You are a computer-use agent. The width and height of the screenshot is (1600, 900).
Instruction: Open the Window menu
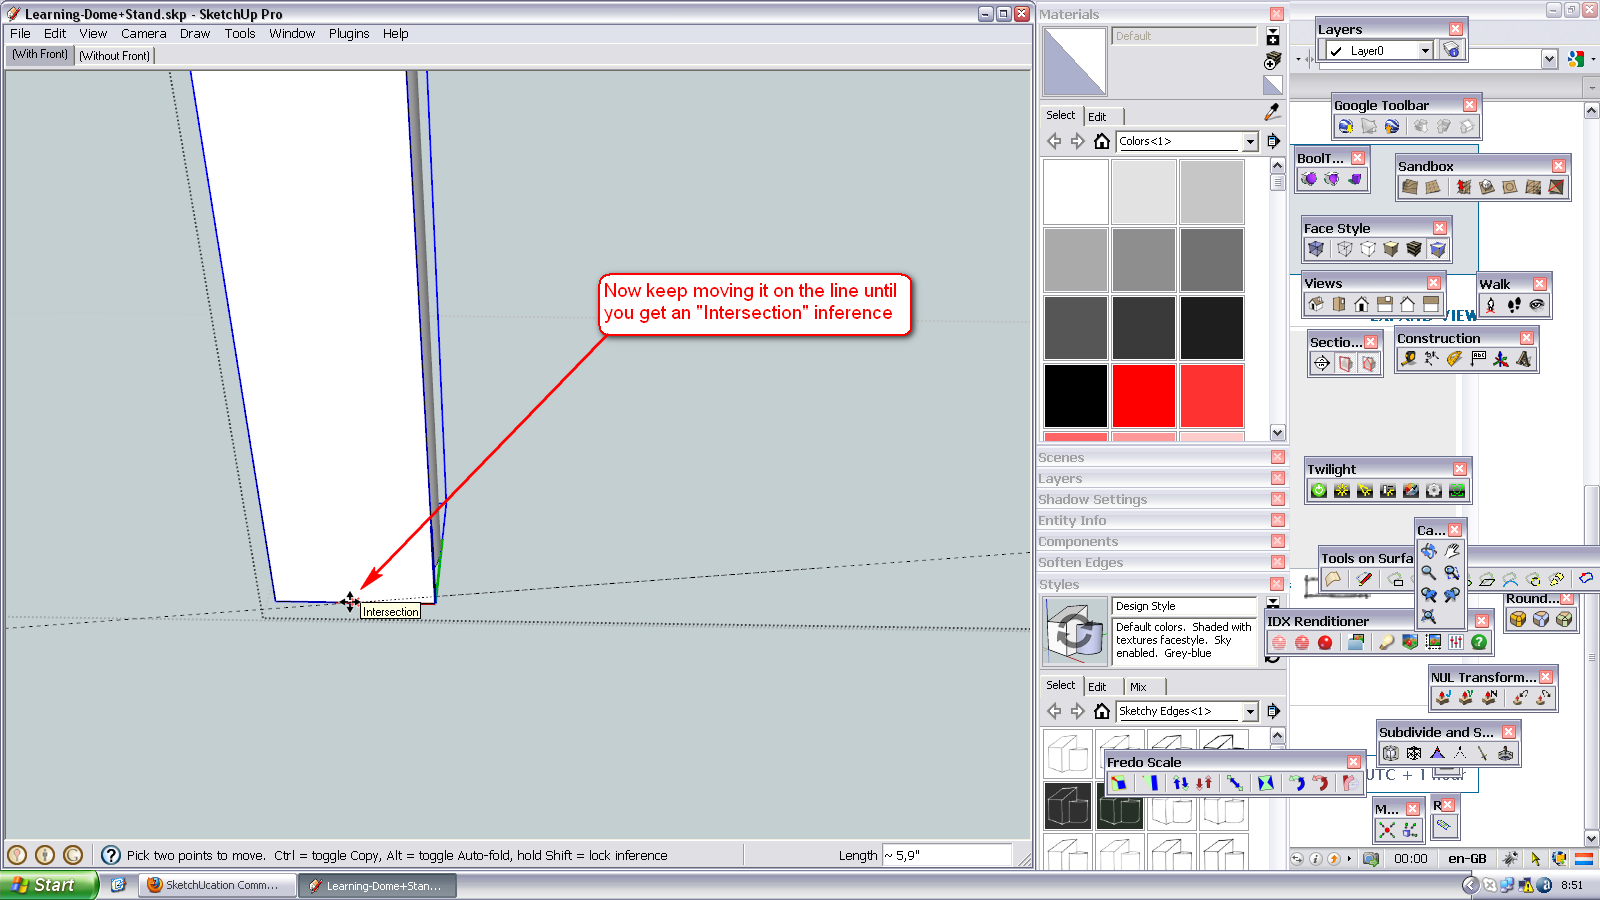click(292, 33)
